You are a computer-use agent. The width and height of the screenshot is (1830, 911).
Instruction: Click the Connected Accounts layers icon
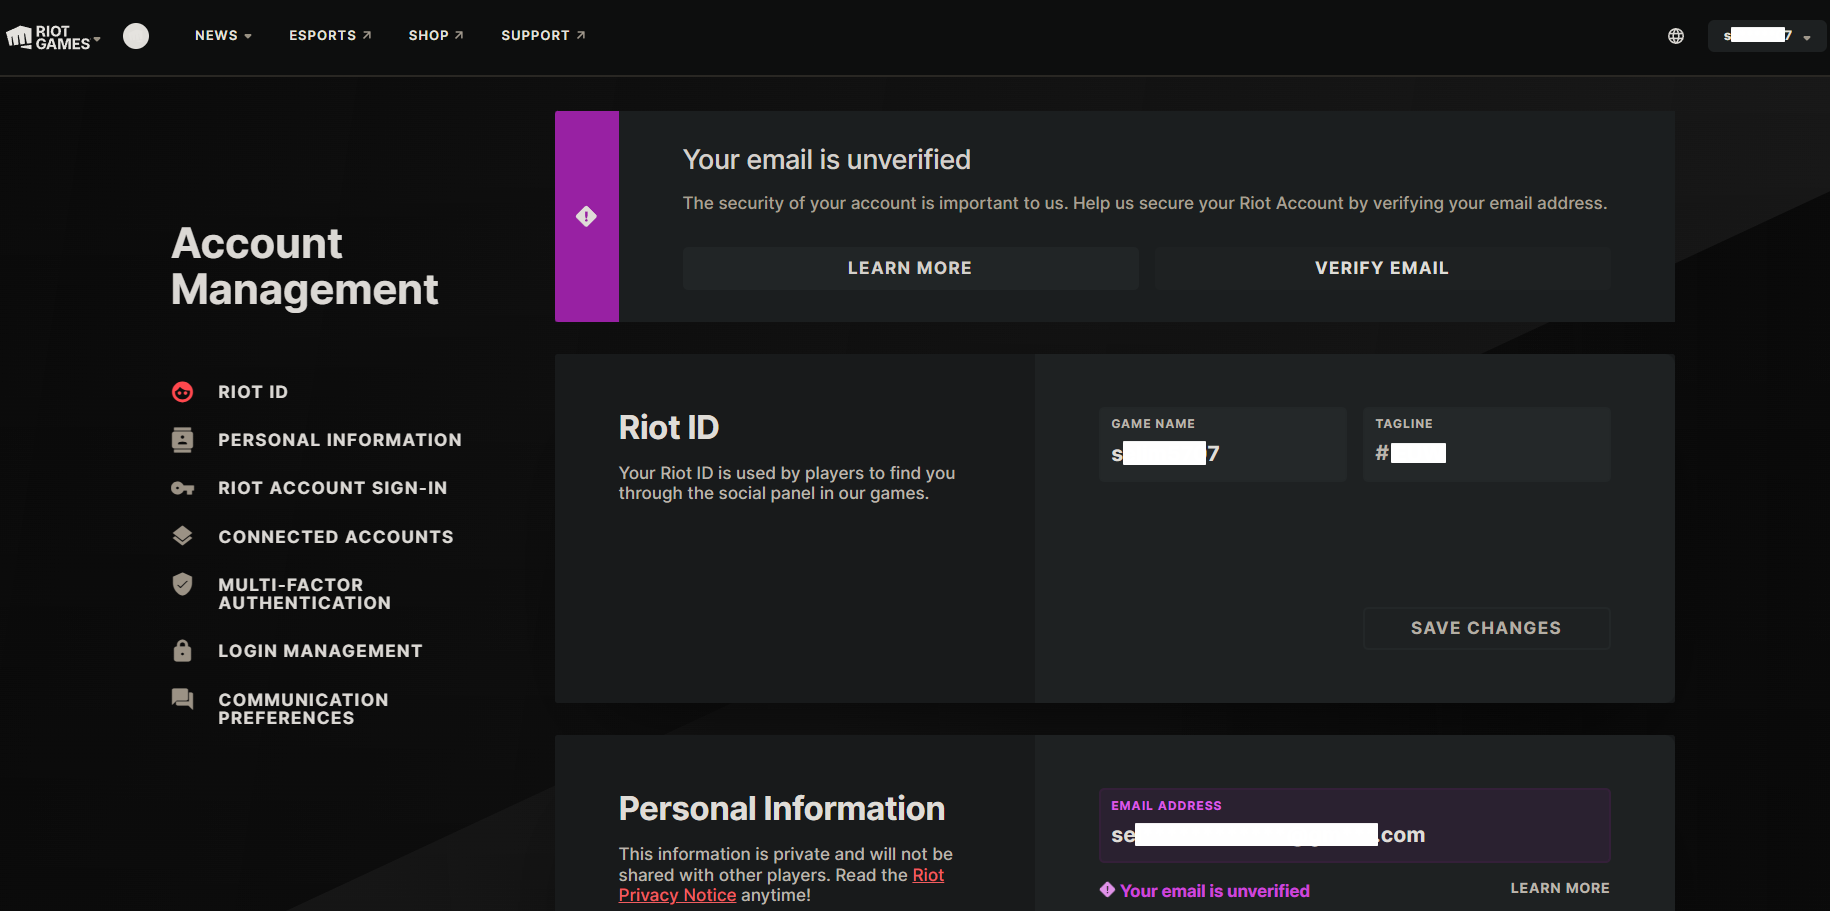pyautogui.click(x=182, y=536)
